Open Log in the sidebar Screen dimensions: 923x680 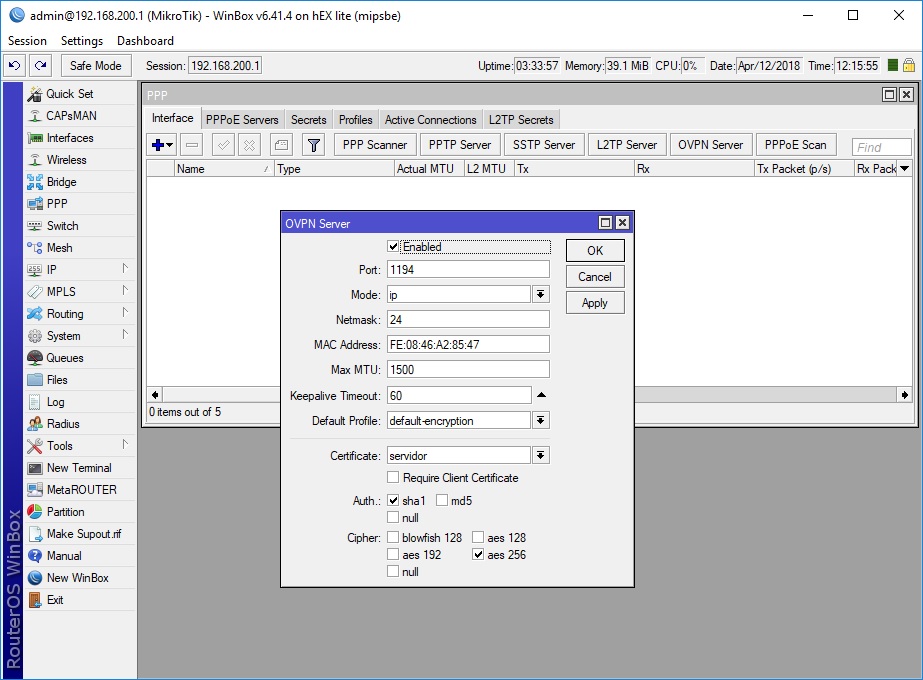coord(55,402)
